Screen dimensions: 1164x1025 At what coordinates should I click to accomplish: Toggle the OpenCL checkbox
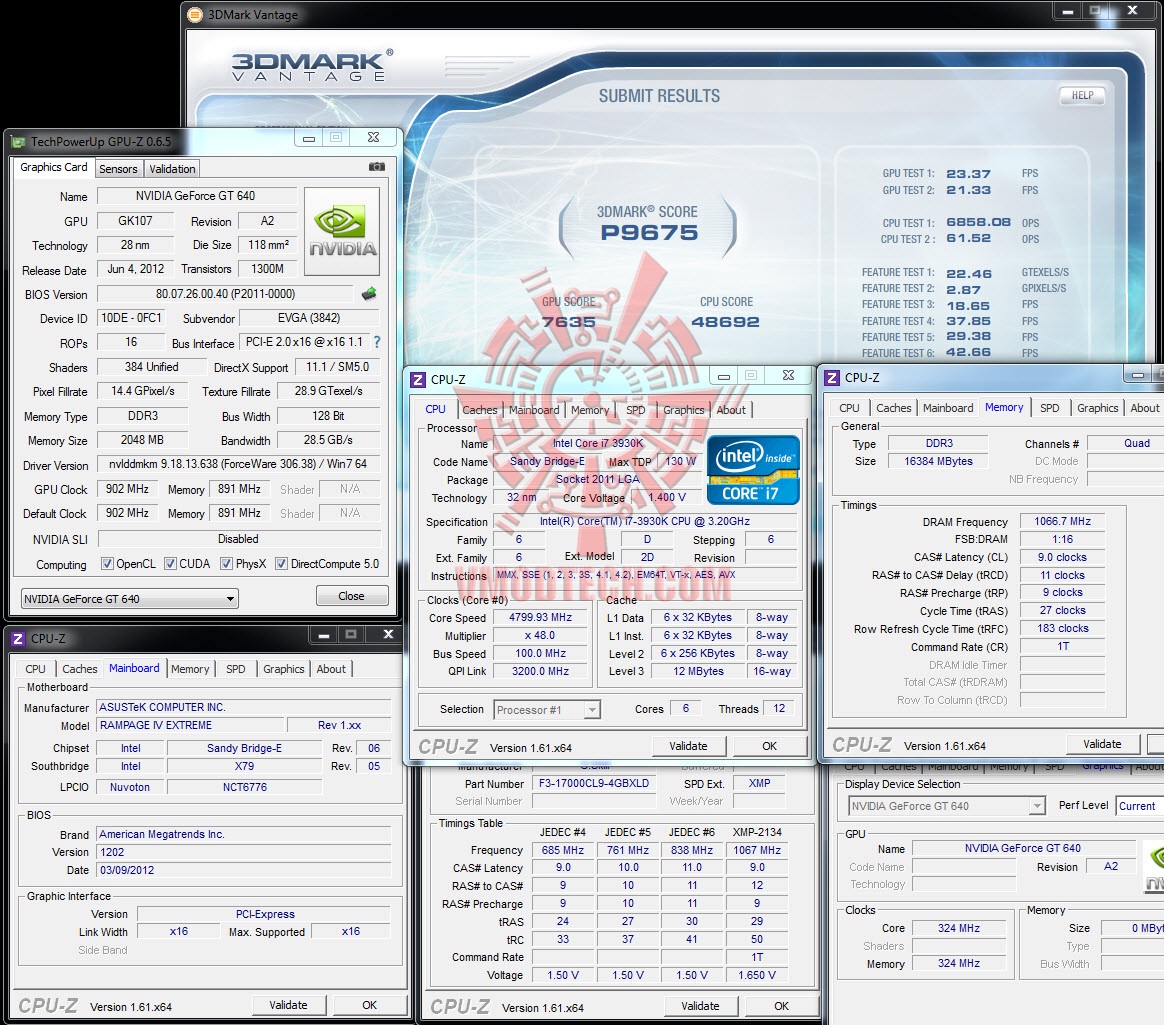coord(107,563)
